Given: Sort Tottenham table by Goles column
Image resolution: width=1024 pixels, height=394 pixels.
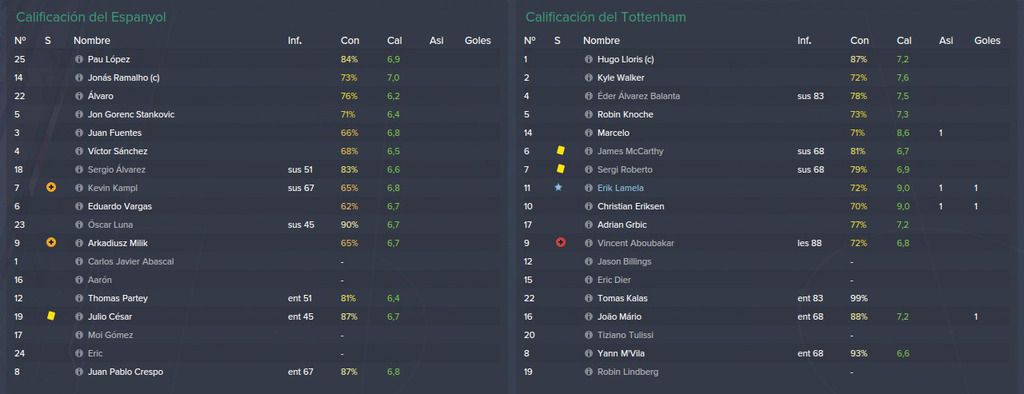Looking at the screenshot, I should [x=987, y=41].
